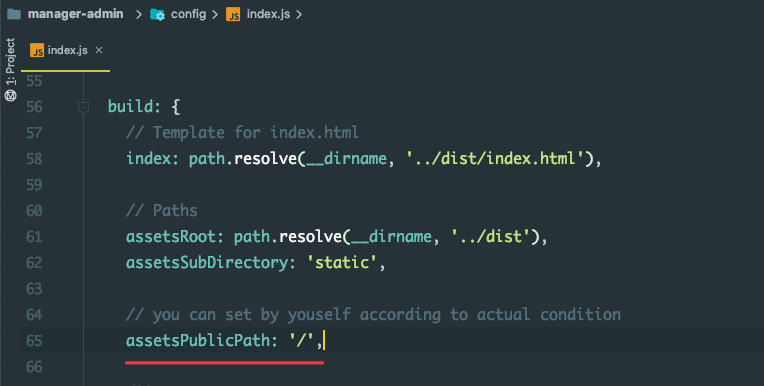
Task: Click __dirname on line 58
Action: coord(346,159)
